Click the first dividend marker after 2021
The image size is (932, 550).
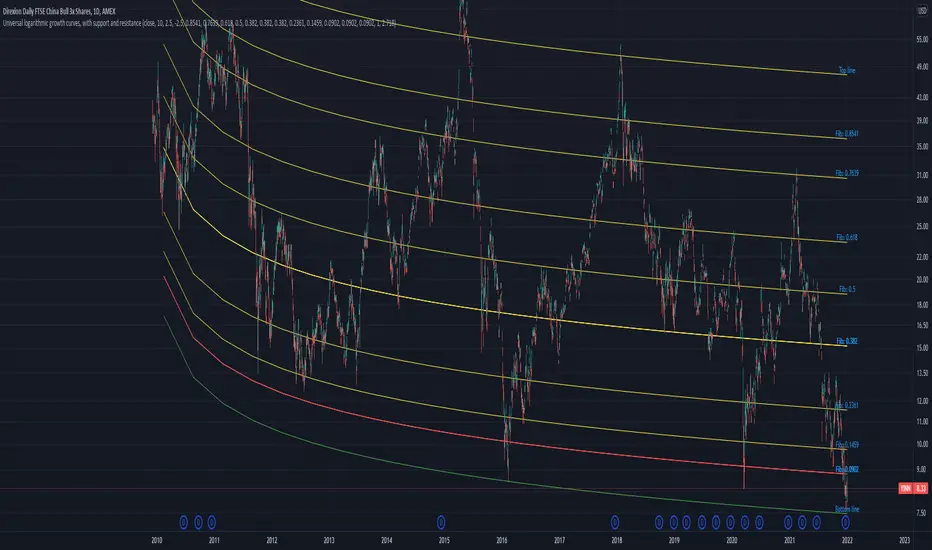[x=802, y=523]
